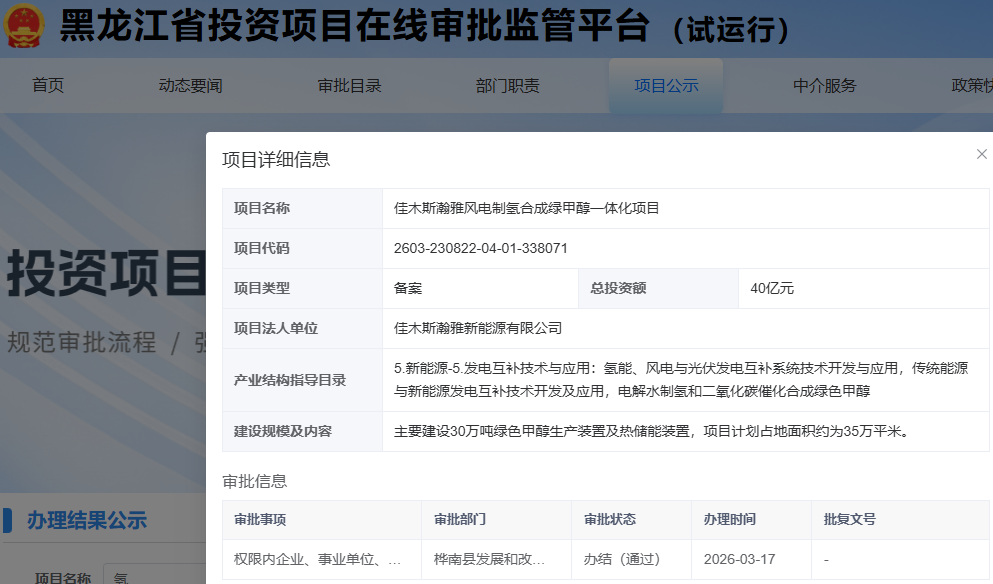Click the 办结（通过） approval status
The image size is (993, 584).
[620, 559]
